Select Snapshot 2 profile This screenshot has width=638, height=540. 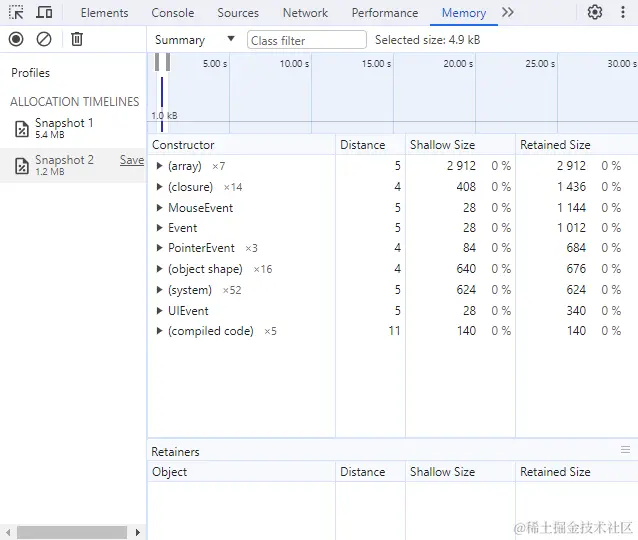tap(73, 165)
